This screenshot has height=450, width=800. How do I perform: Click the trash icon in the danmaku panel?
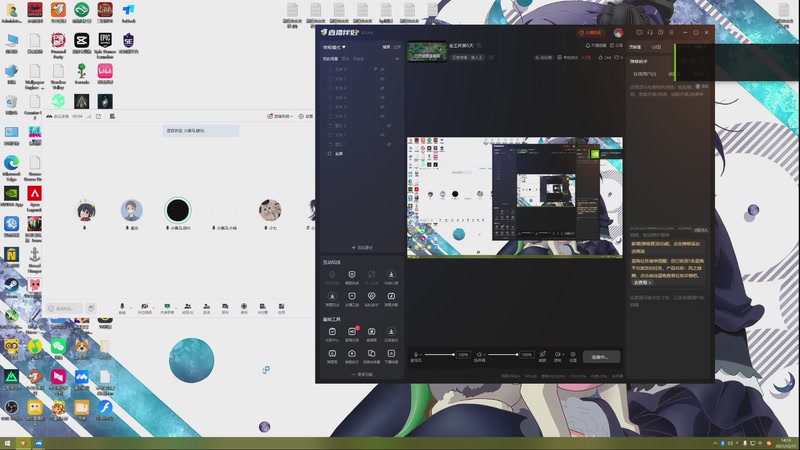pyautogui.click(x=698, y=86)
